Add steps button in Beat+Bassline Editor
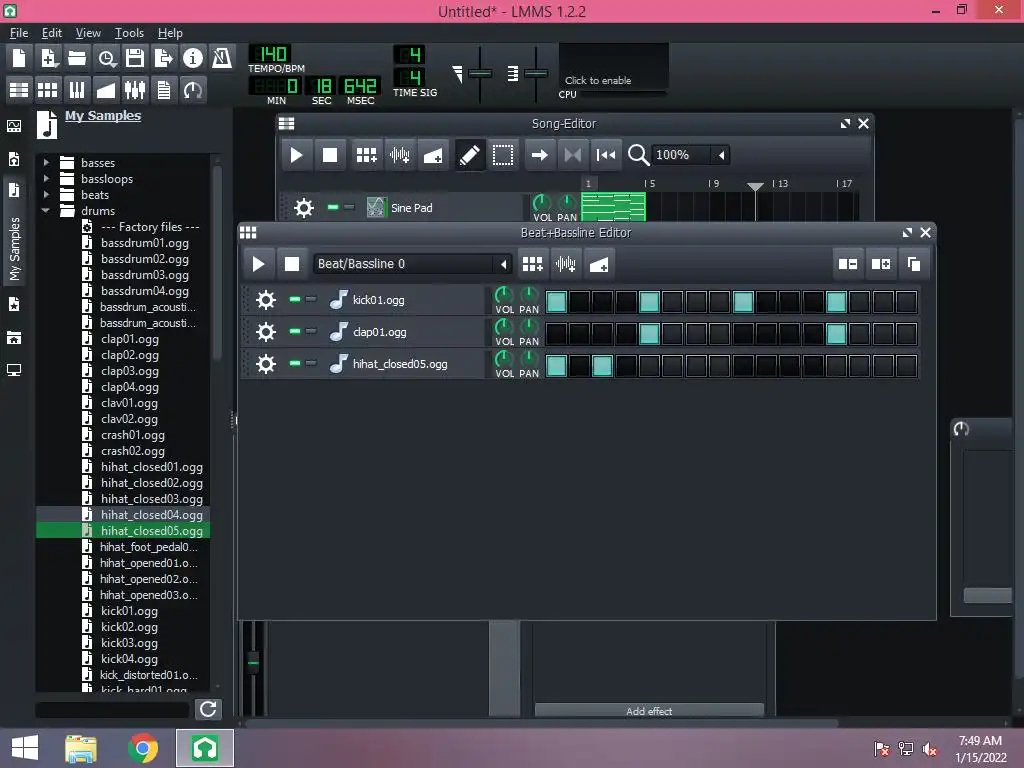1024x768 pixels. tap(881, 264)
